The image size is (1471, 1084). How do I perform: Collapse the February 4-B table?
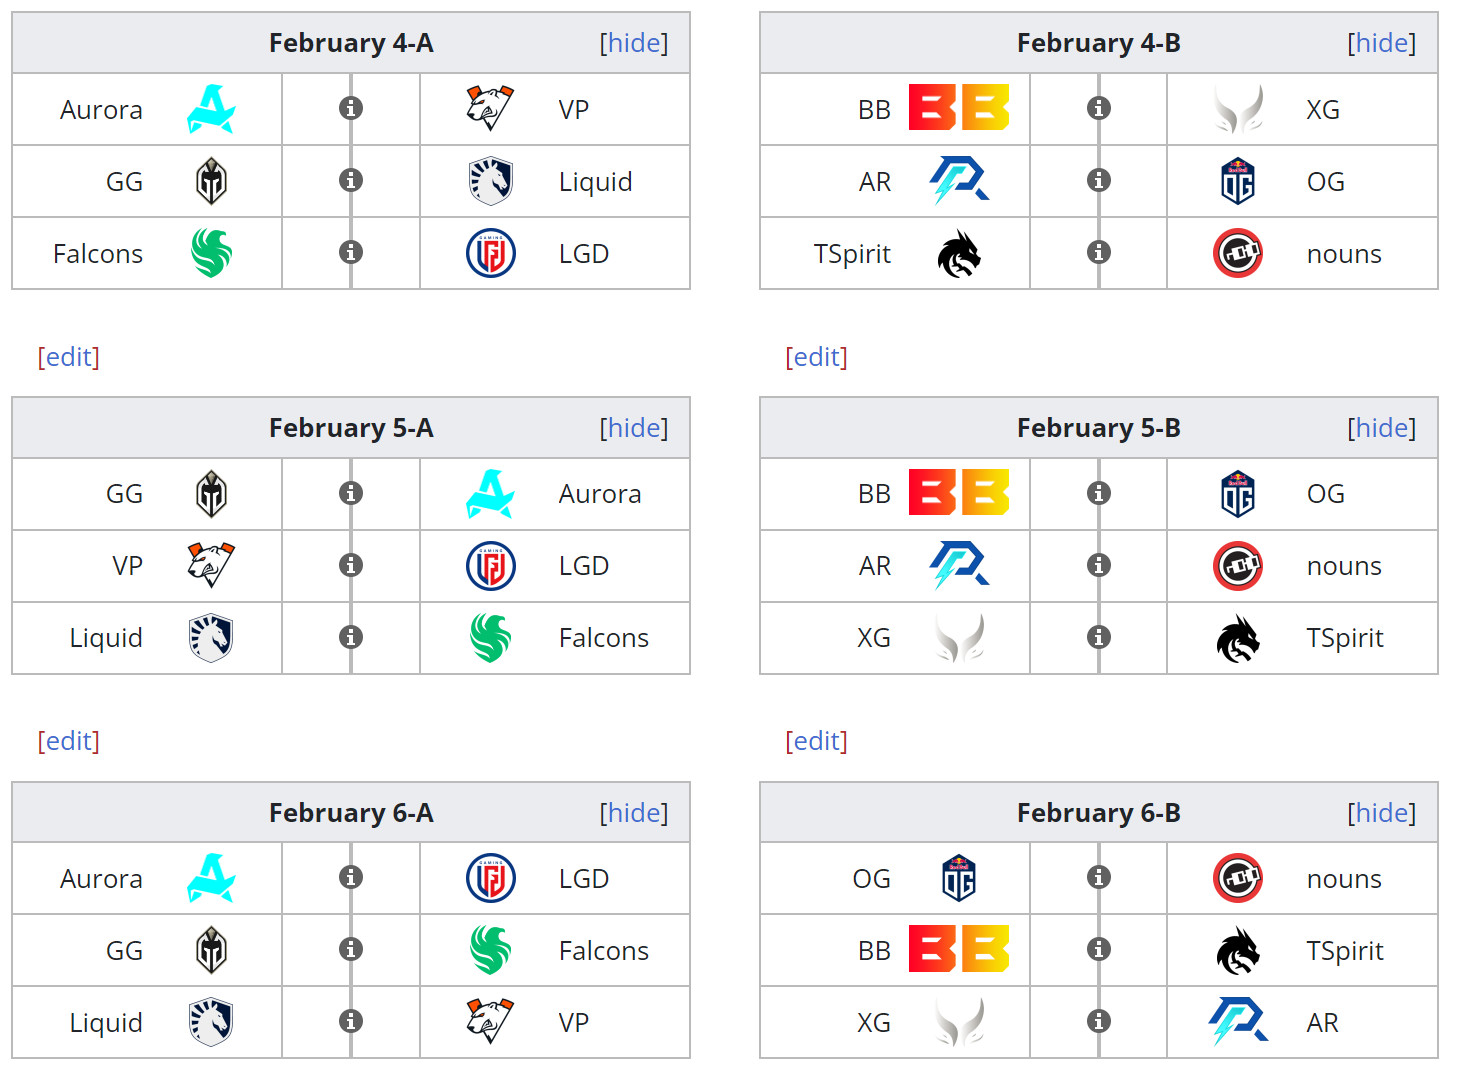click(1382, 43)
